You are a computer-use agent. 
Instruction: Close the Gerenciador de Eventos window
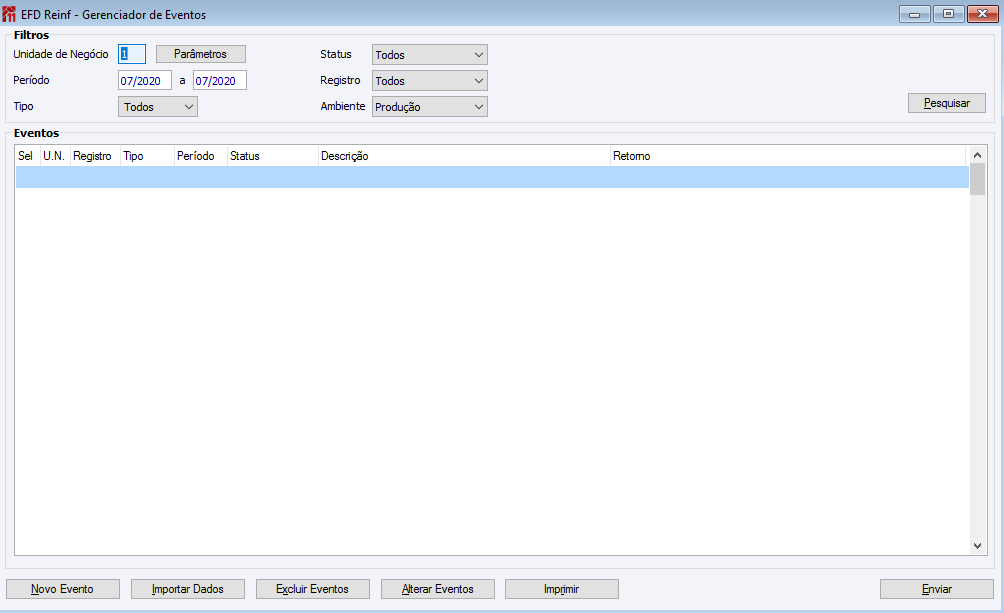(x=982, y=14)
